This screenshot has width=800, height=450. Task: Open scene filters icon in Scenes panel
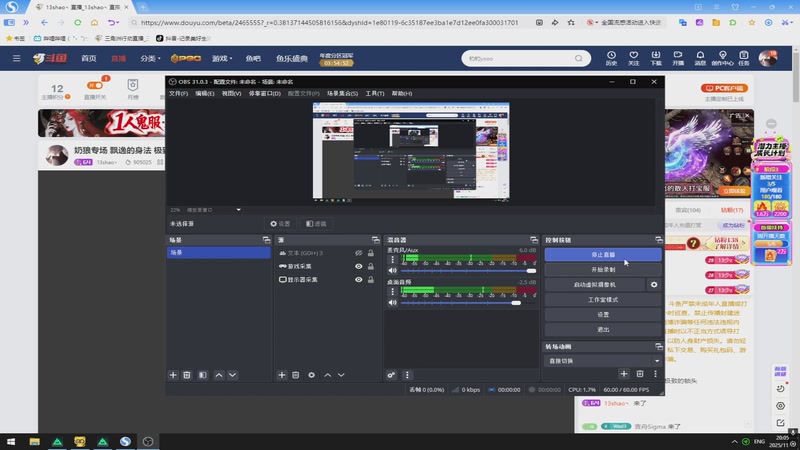coord(203,375)
